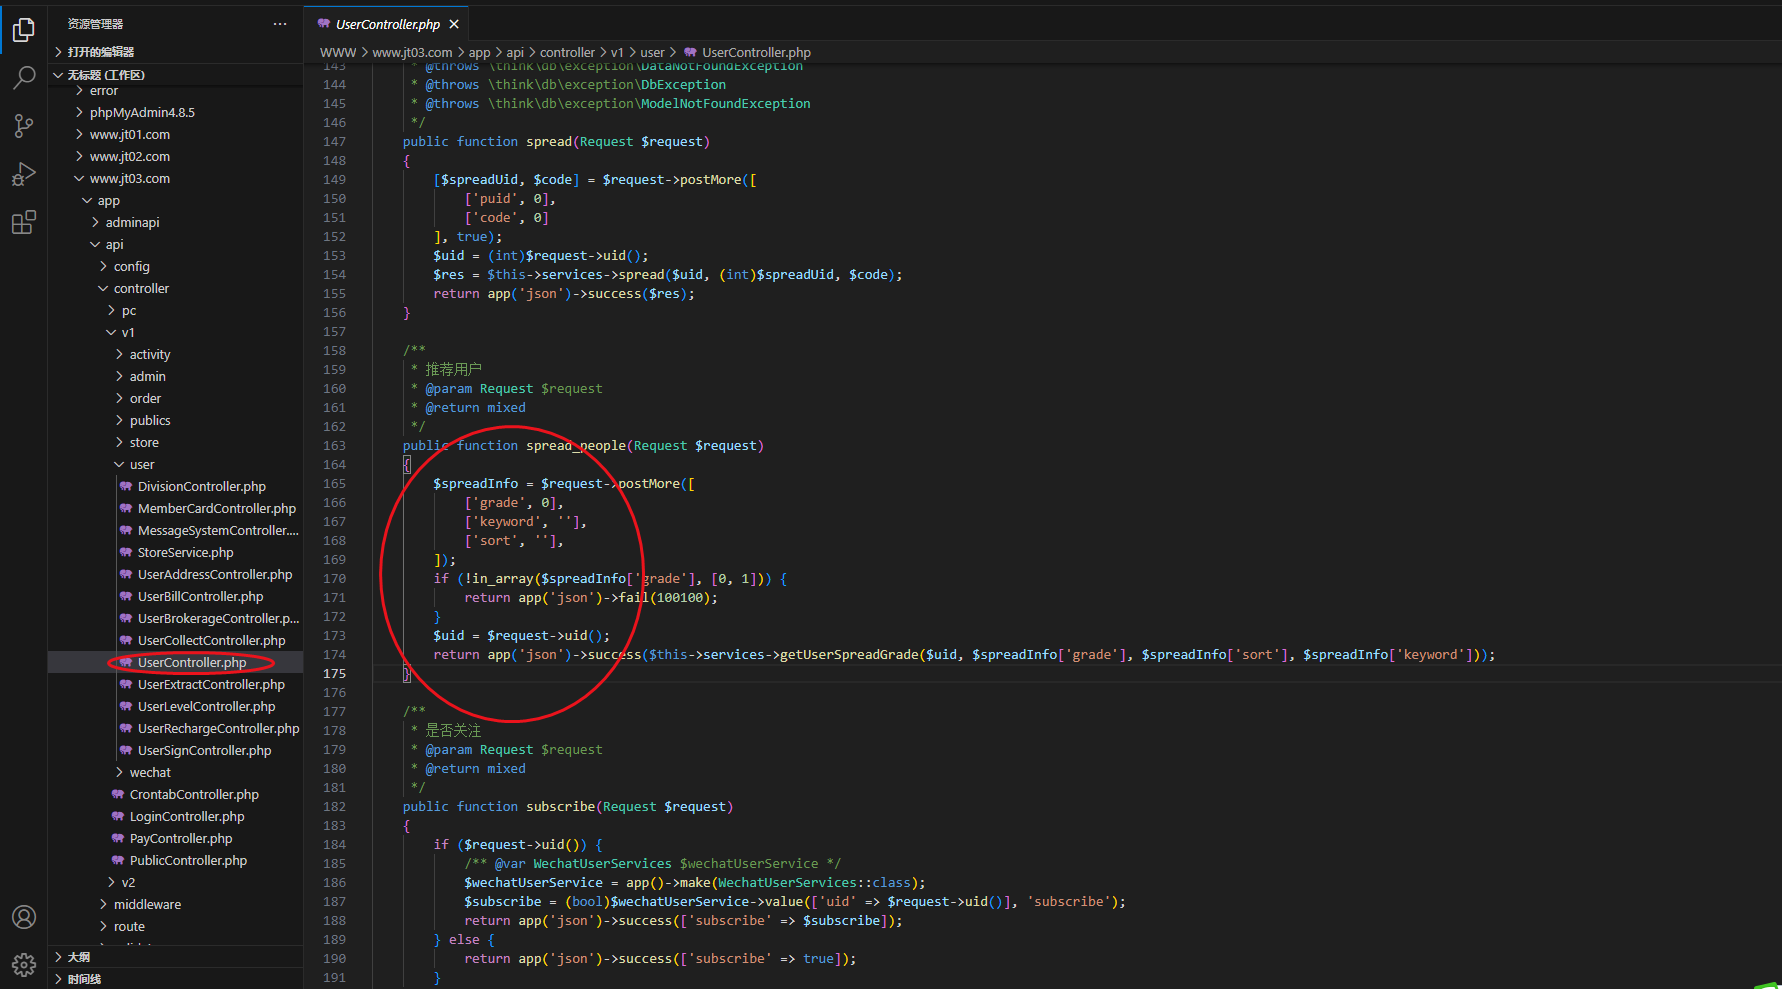Open the Search view in activity bar

(24, 78)
